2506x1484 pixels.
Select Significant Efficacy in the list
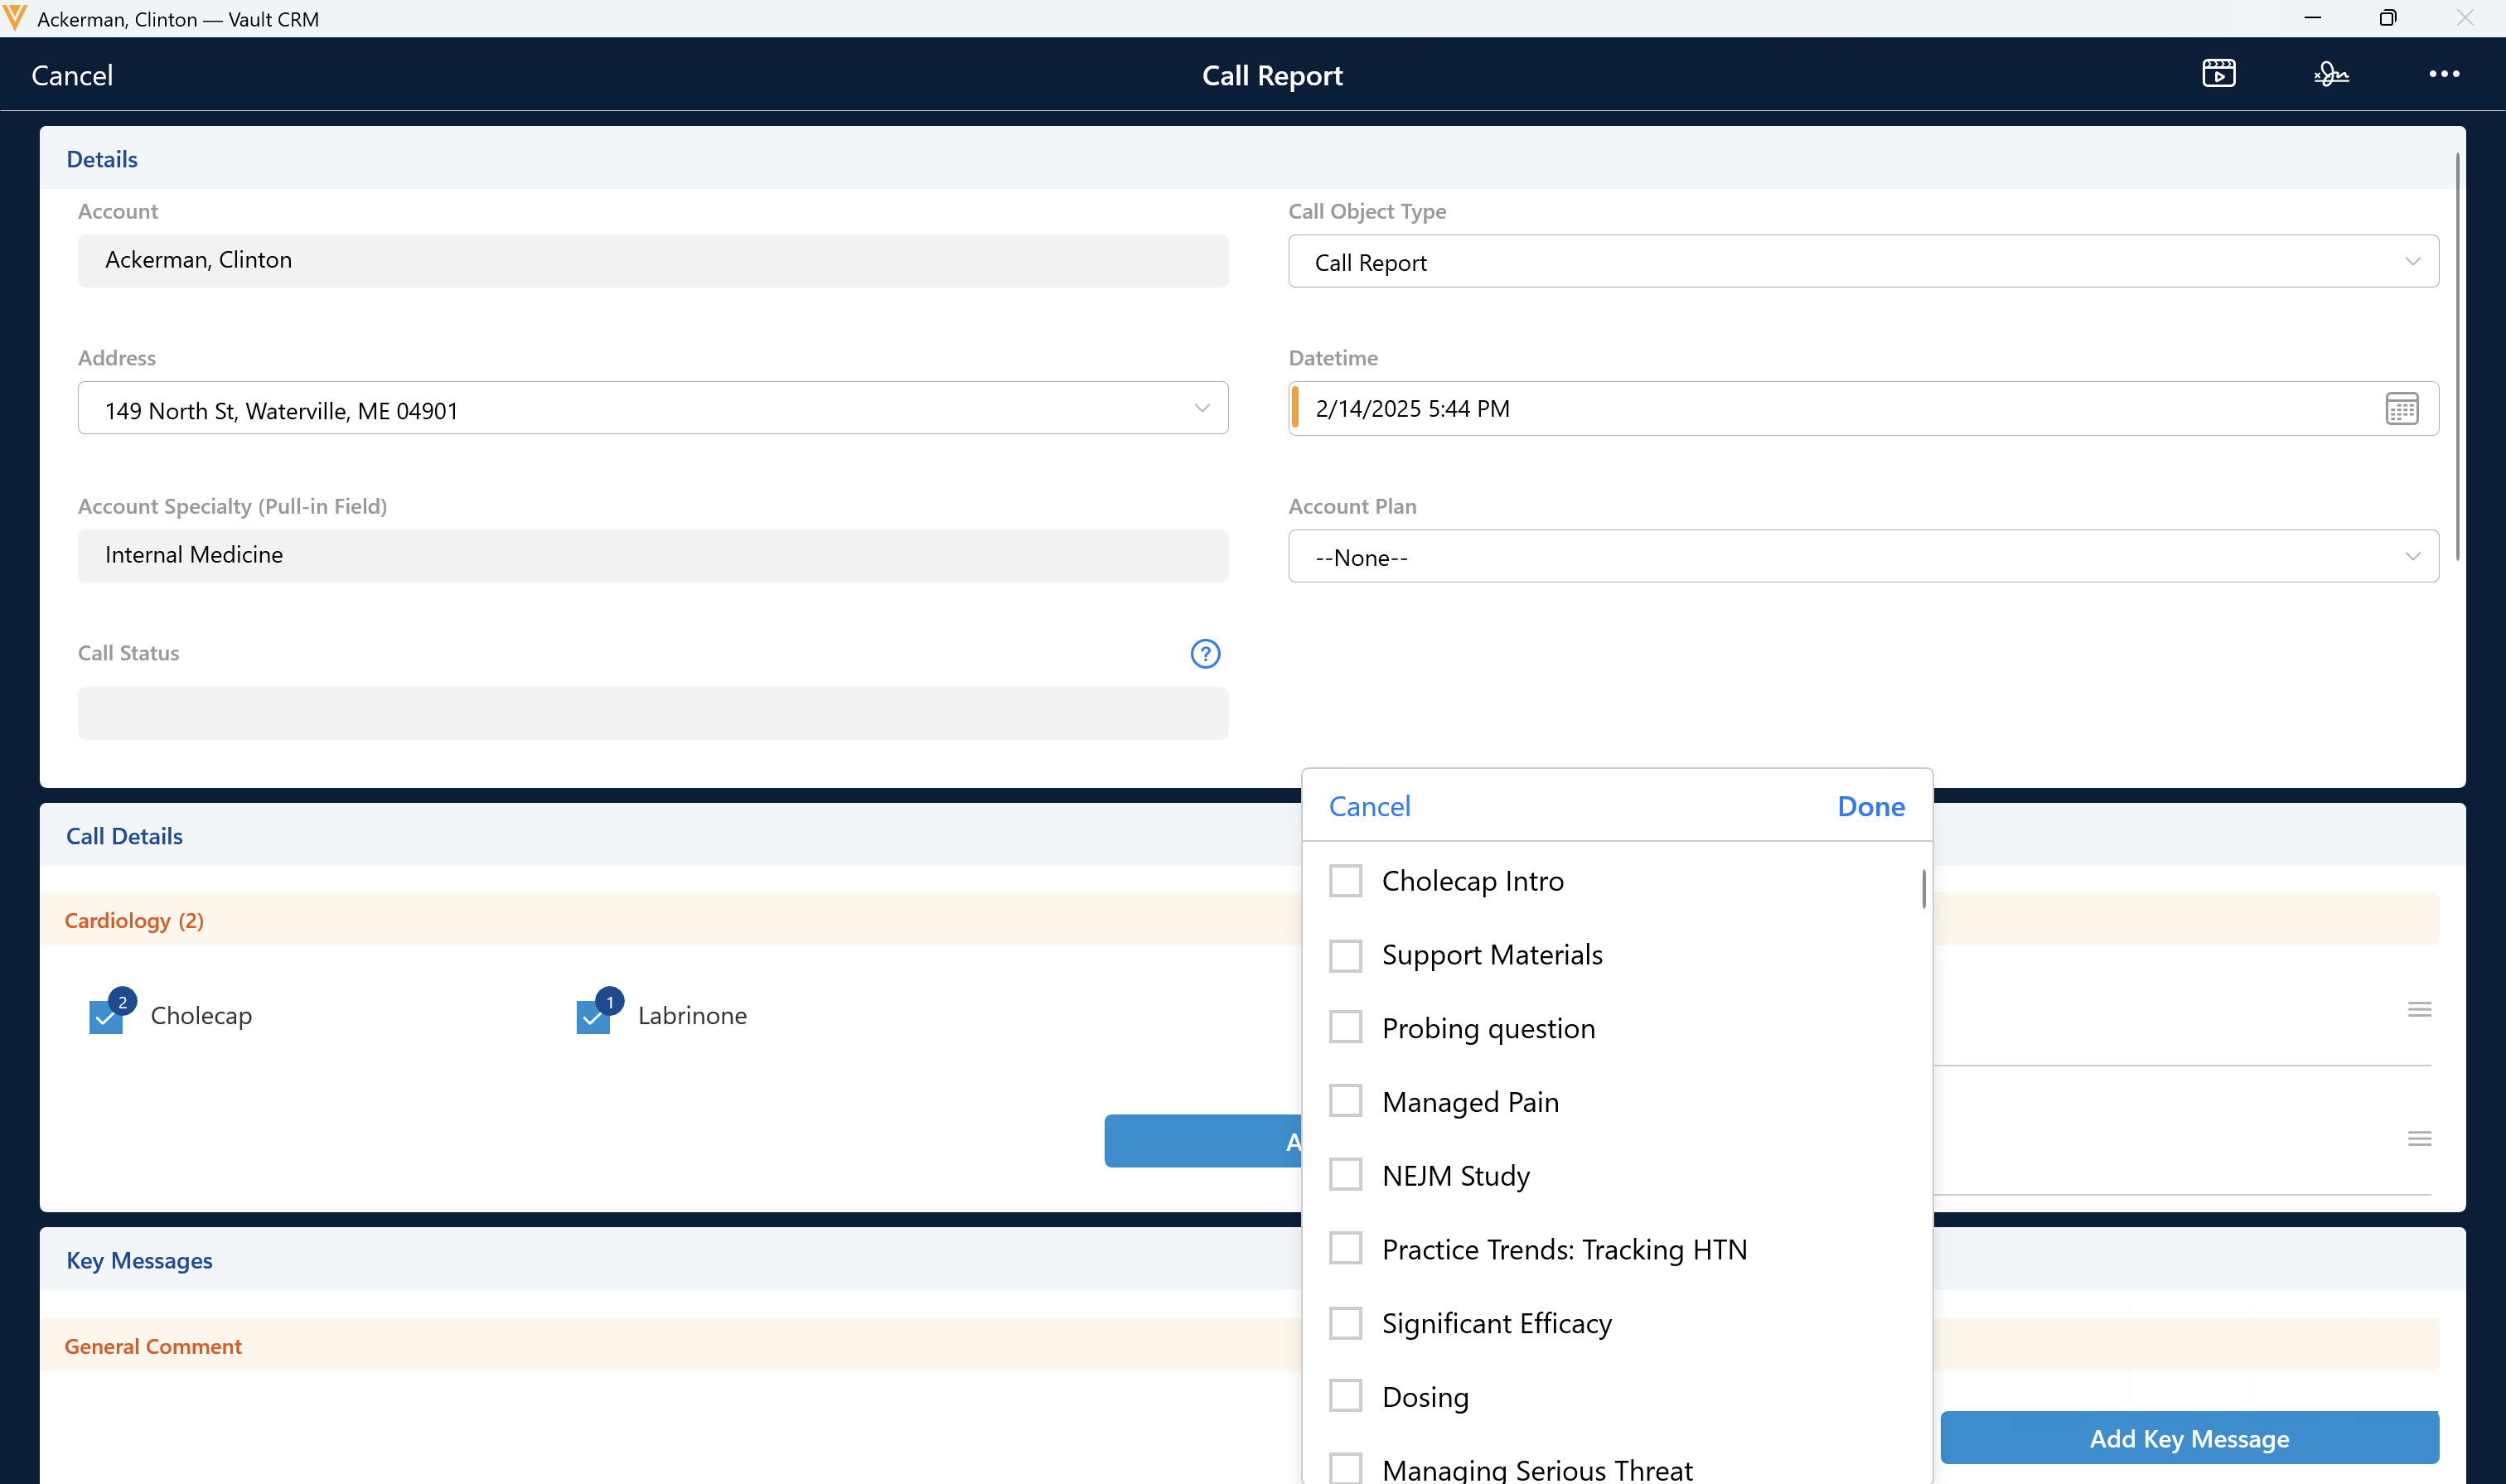pyautogui.click(x=1496, y=1323)
